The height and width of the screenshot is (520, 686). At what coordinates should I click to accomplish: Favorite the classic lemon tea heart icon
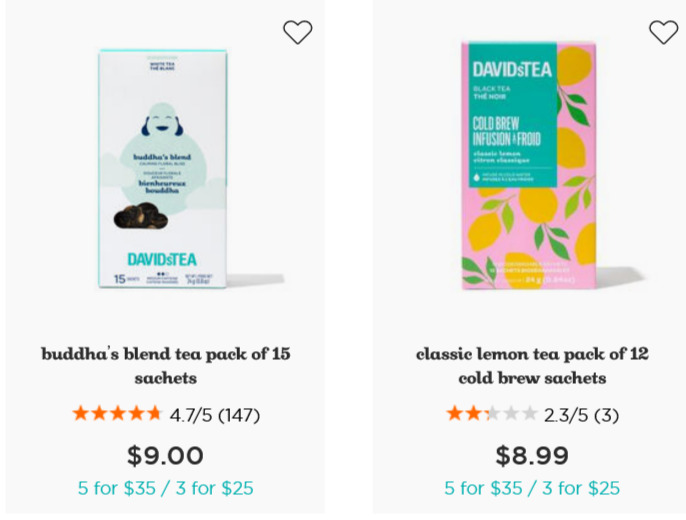[663, 32]
